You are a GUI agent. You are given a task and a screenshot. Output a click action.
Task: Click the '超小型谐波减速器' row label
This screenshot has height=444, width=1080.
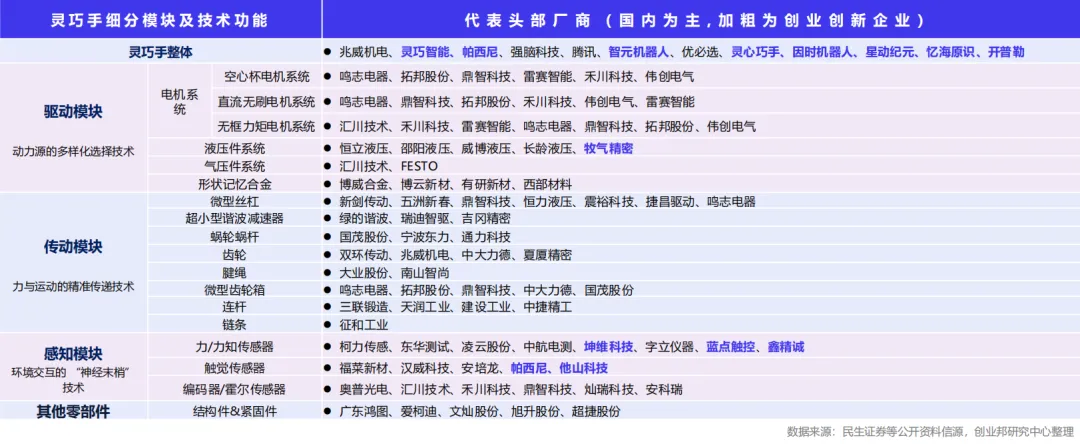(234, 219)
